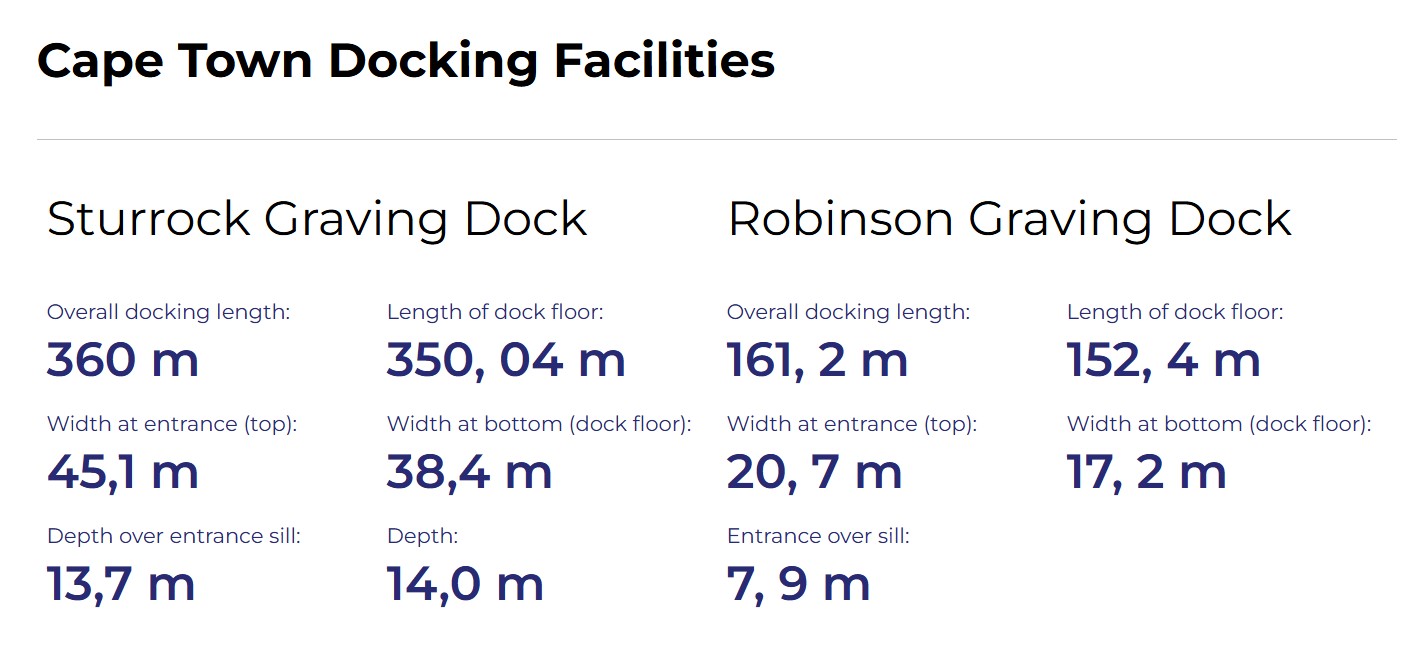
Task: Click Robinson's "Length of dock floor:" label
Action: coord(1174,312)
